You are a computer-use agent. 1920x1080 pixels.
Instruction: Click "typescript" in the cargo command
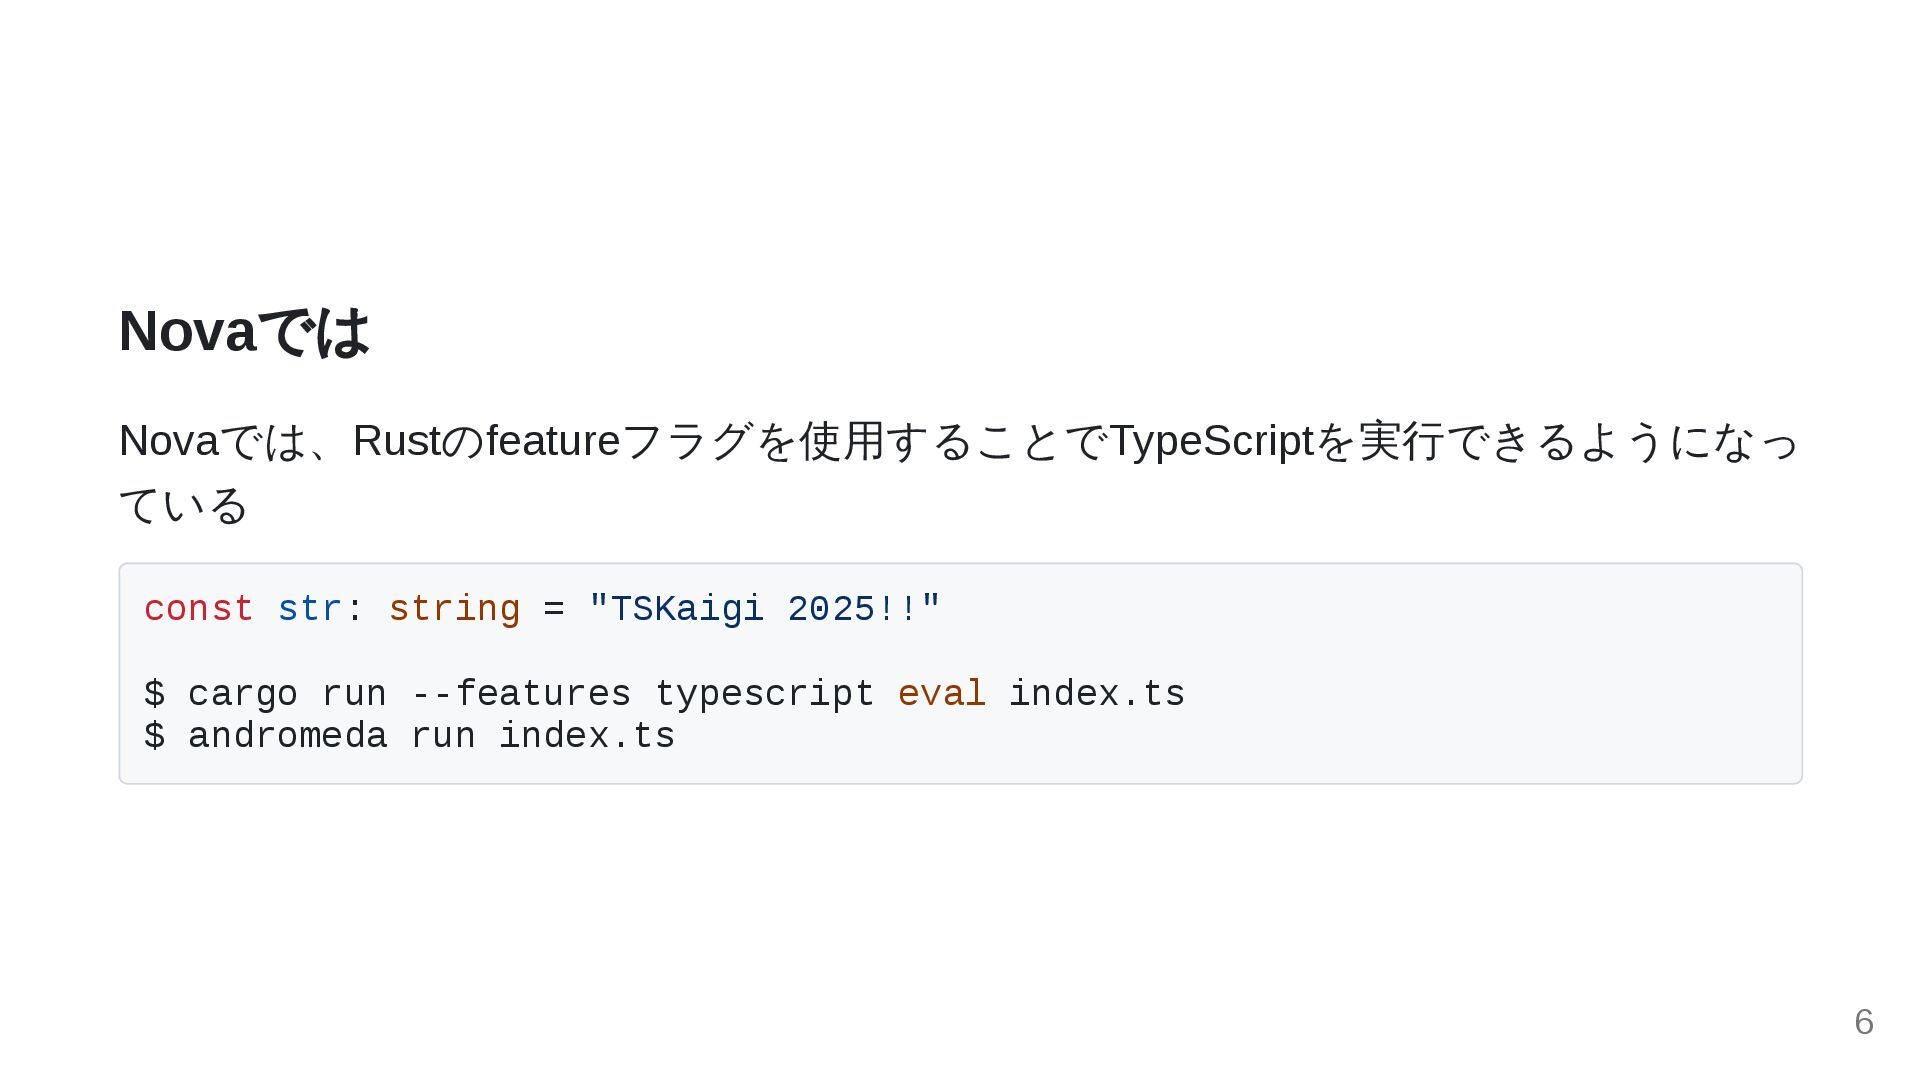click(765, 694)
